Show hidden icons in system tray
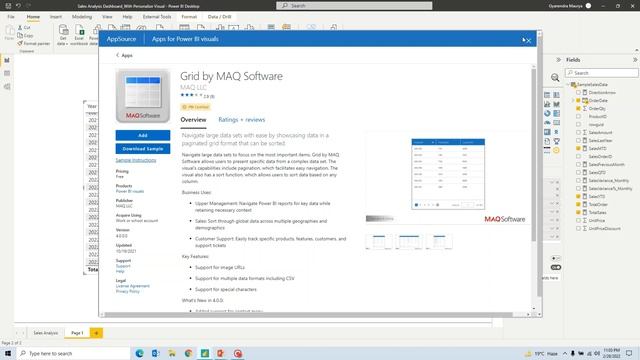This screenshot has height=360, width=640. coord(565,353)
